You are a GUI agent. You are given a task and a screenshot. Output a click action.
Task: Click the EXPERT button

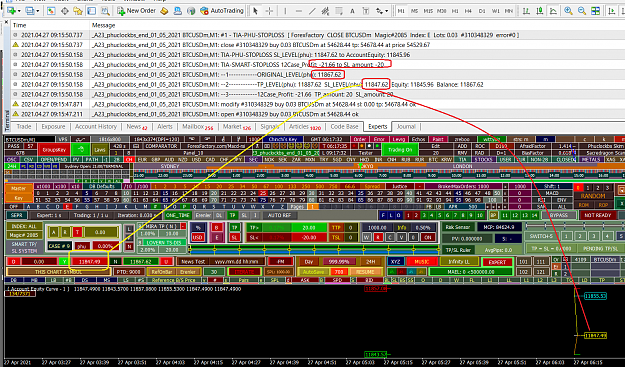[497, 262]
